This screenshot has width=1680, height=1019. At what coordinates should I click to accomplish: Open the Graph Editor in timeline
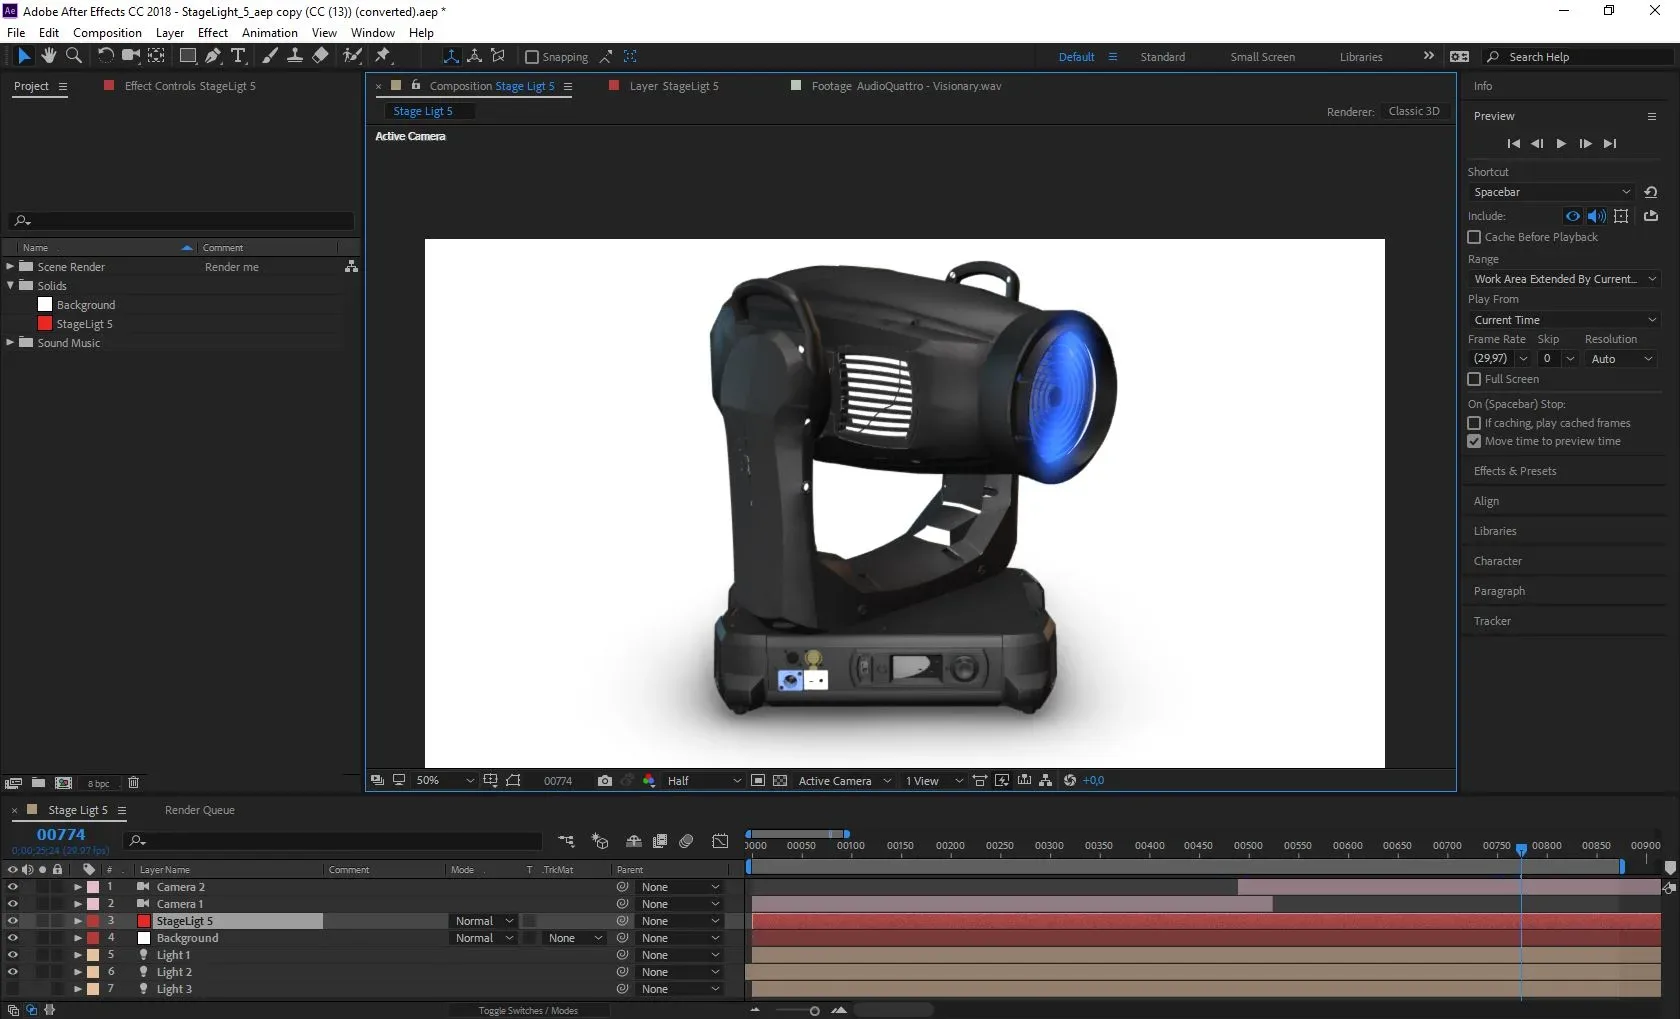(720, 842)
